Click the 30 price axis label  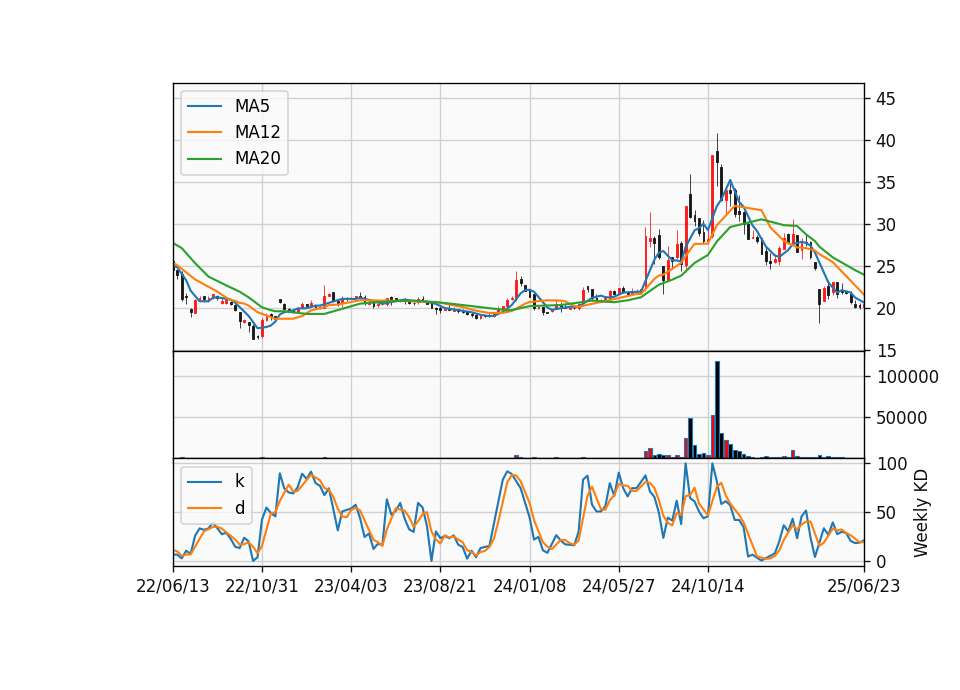(x=886, y=225)
